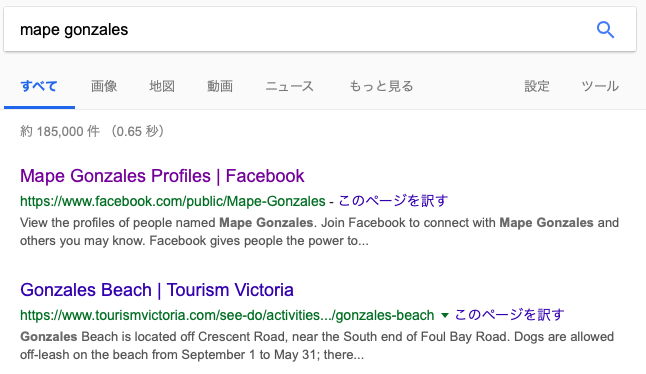
Task: Open the 地図 tab
Action: click(x=162, y=86)
